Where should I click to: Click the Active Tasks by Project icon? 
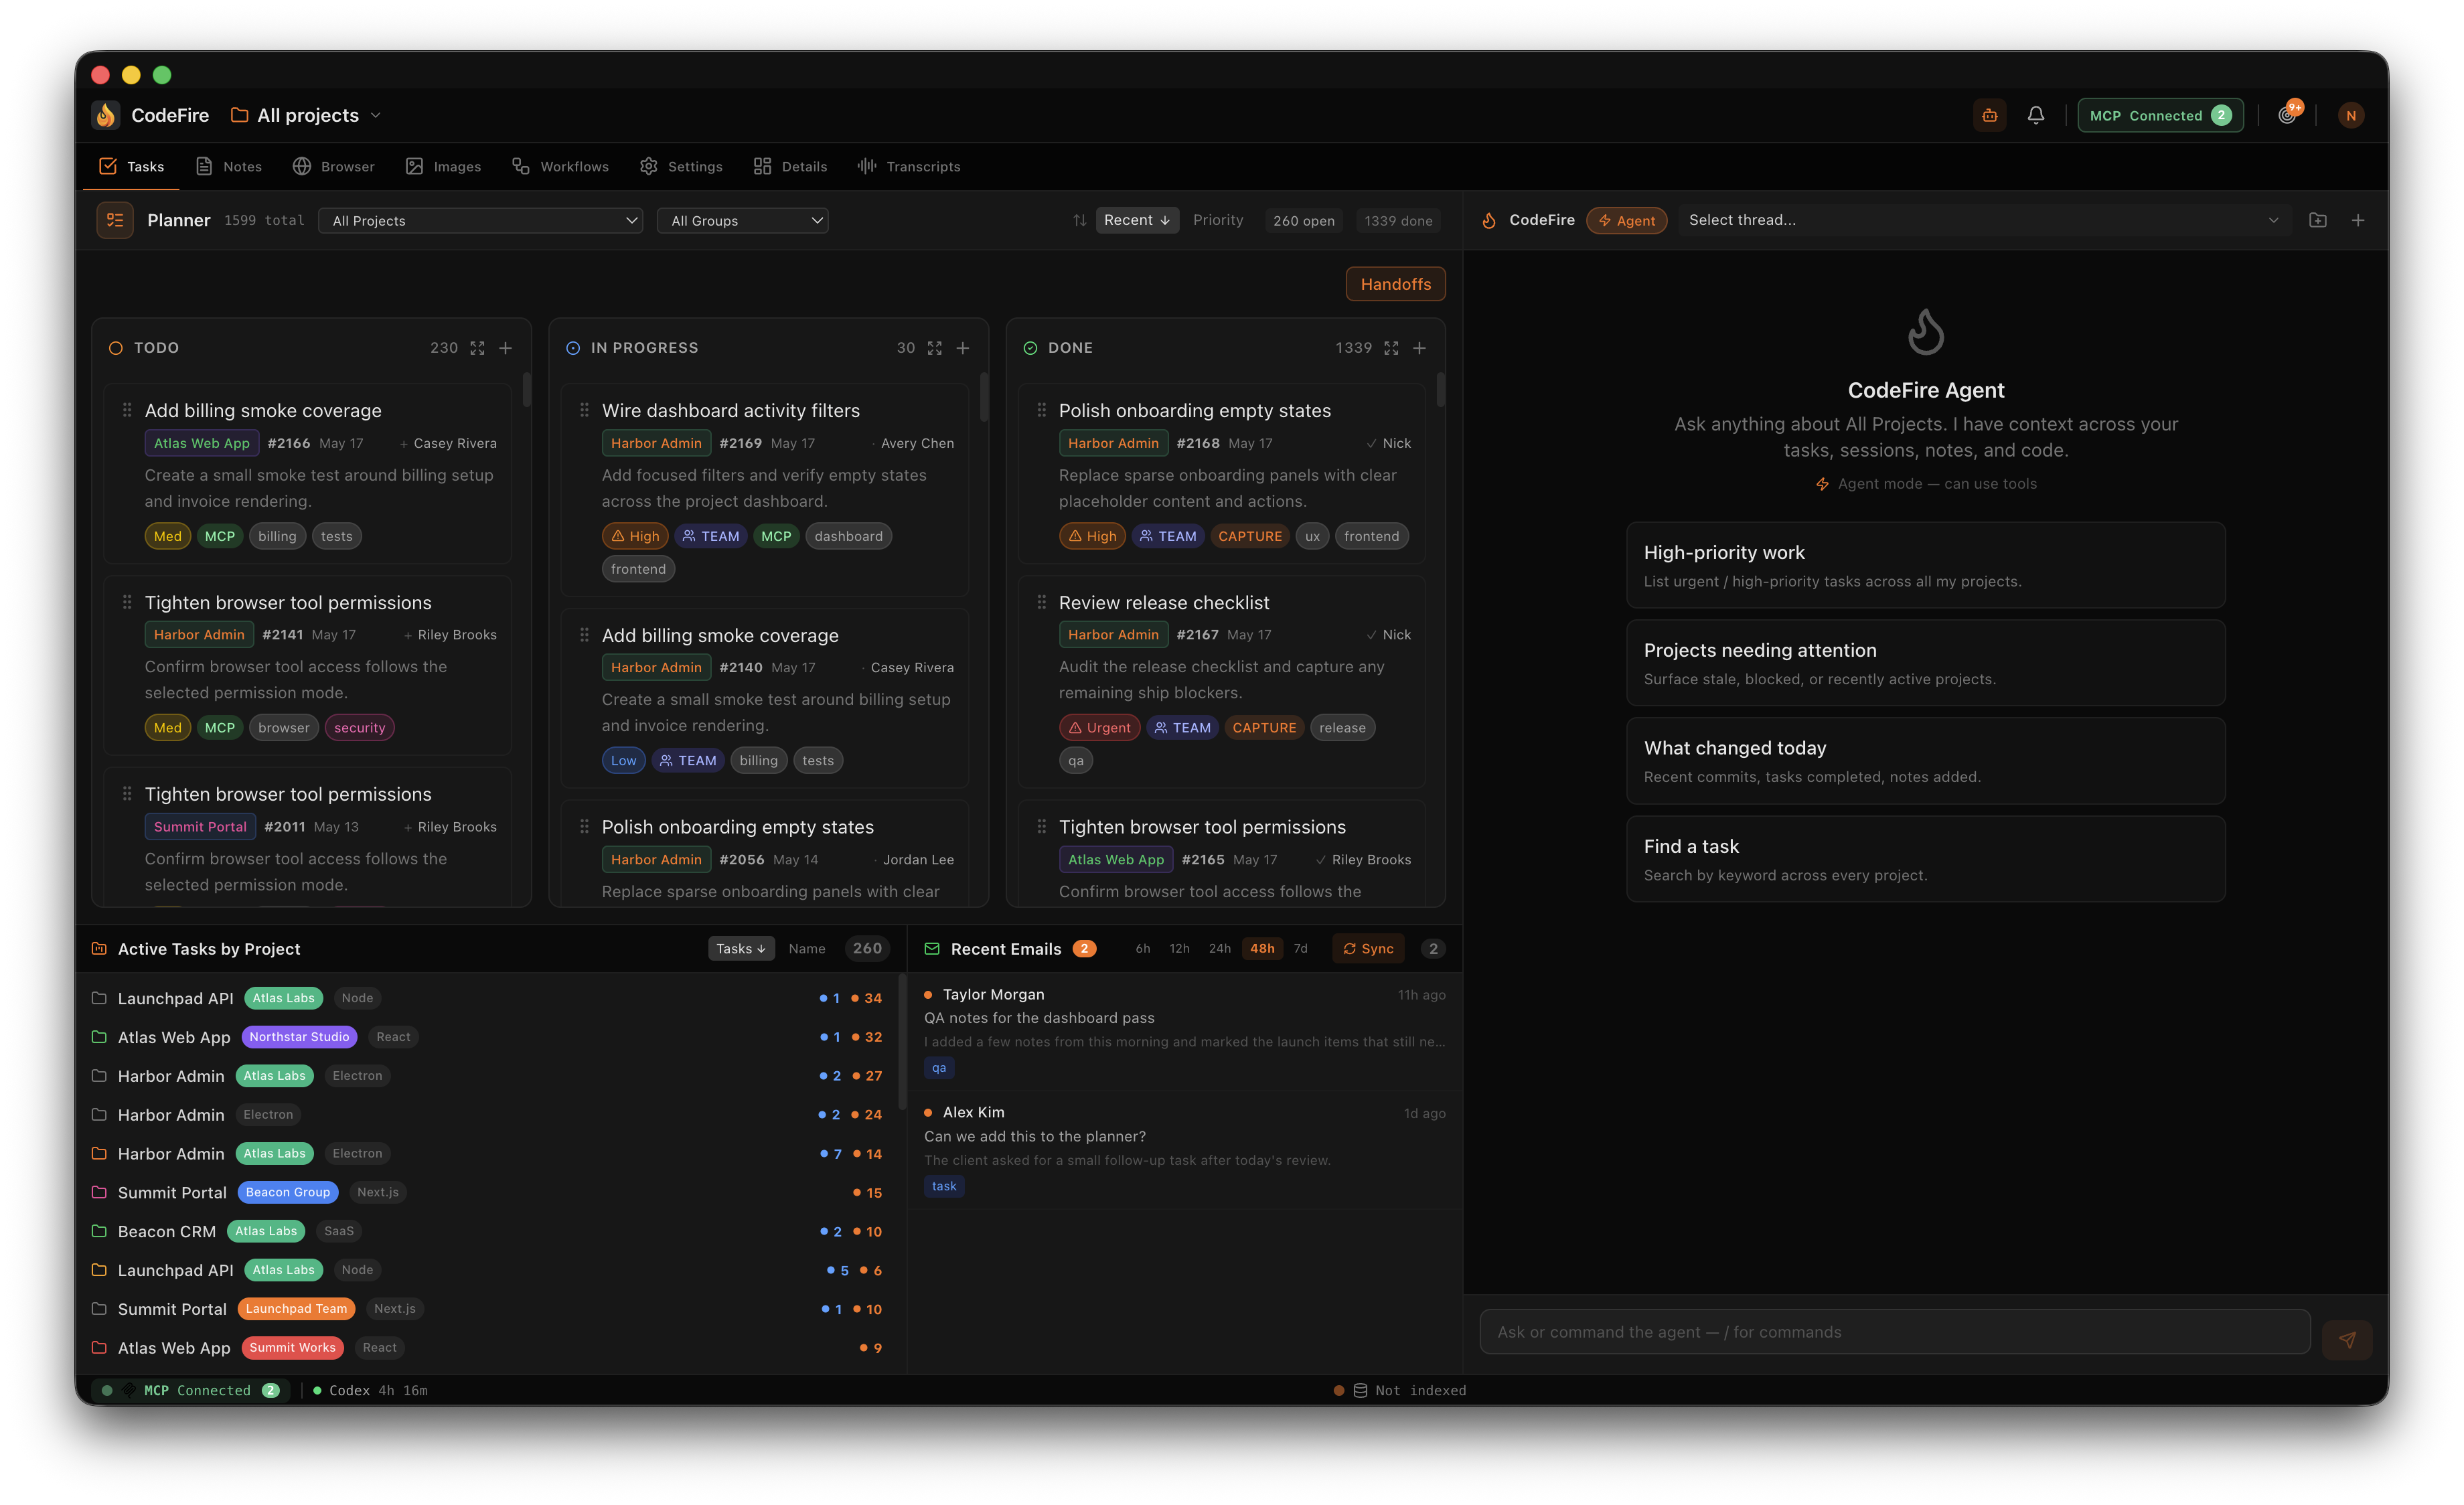pos(99,949)
